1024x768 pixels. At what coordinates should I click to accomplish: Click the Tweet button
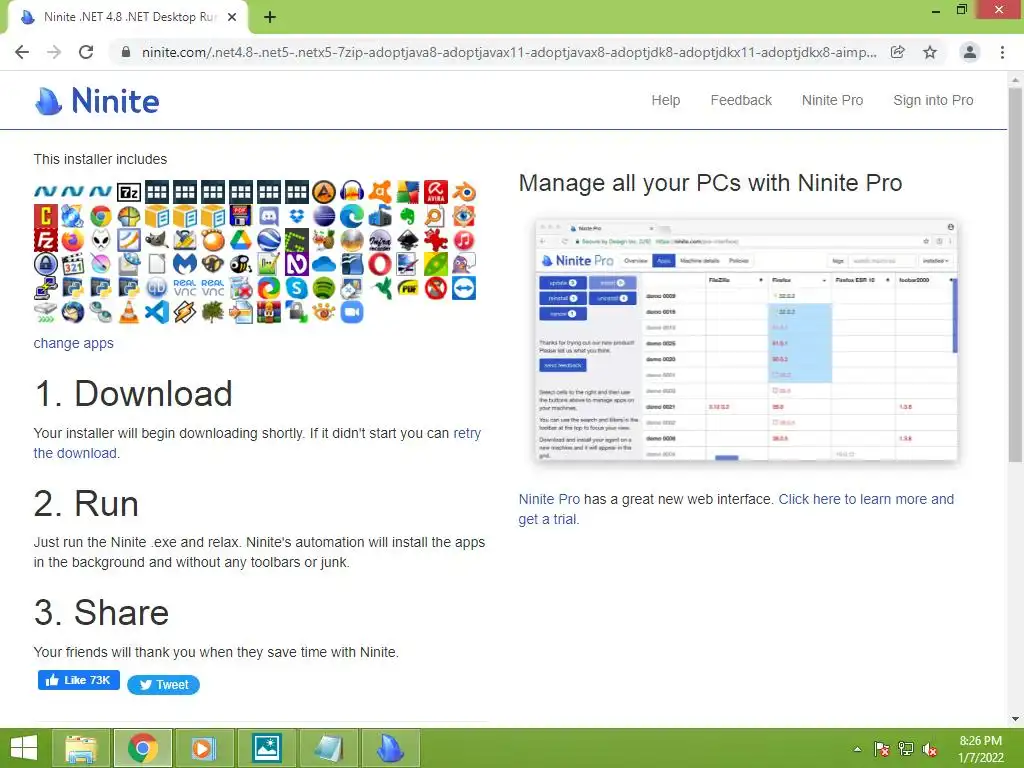pyautogui.click(x=163, y=684)
